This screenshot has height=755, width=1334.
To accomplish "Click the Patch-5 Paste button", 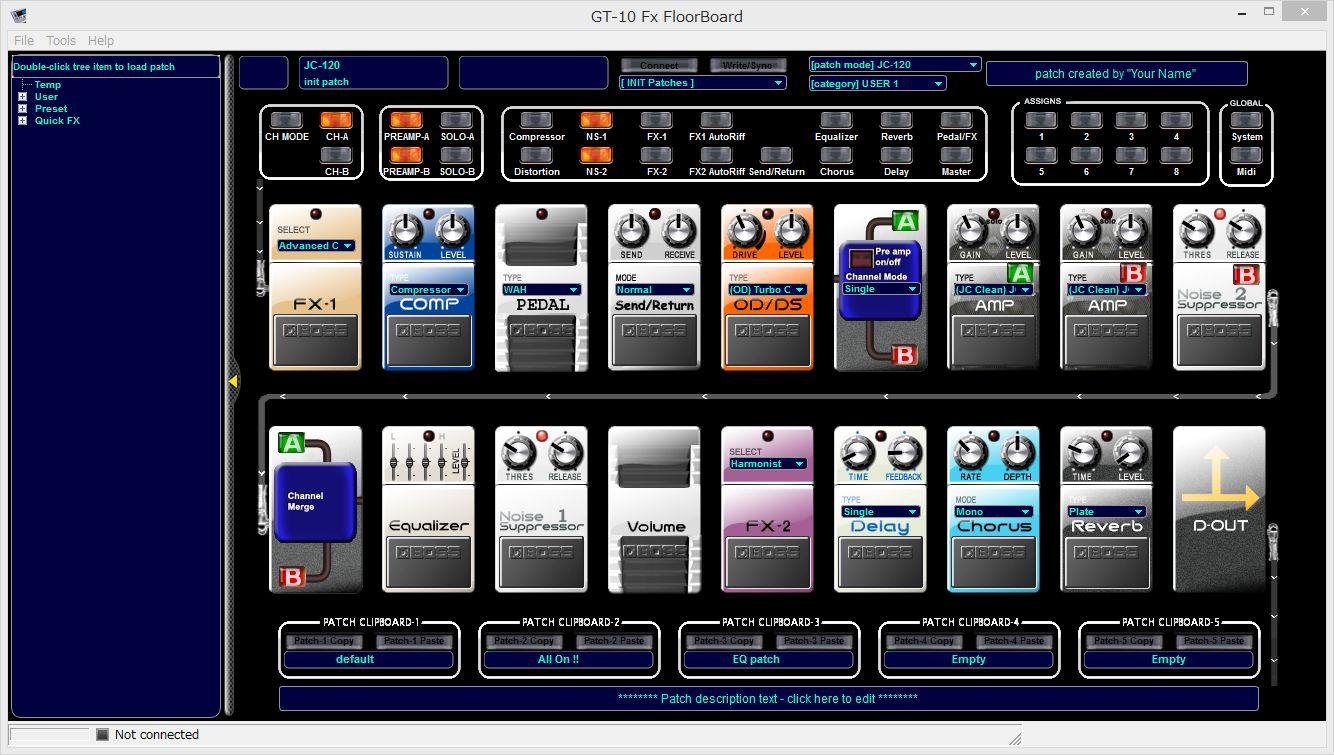I will tap(1214, 641).
